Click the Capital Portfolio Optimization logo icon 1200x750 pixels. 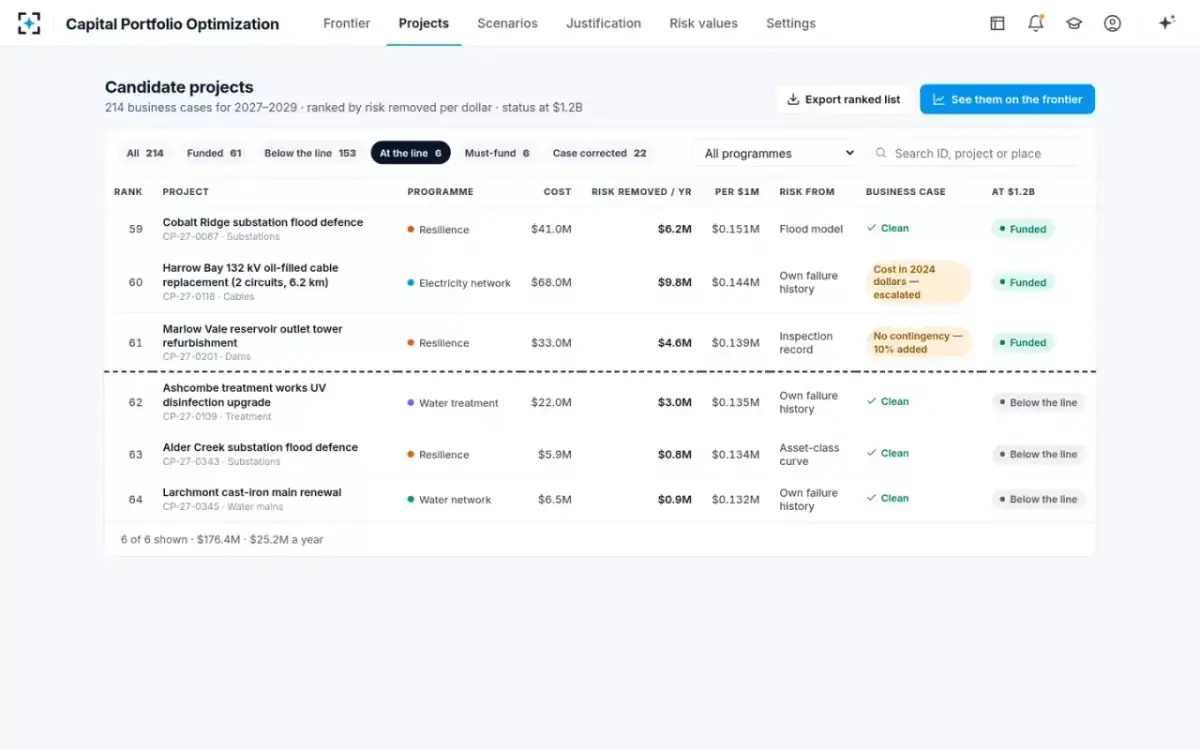pyautogui.click(x=29, y=23)
